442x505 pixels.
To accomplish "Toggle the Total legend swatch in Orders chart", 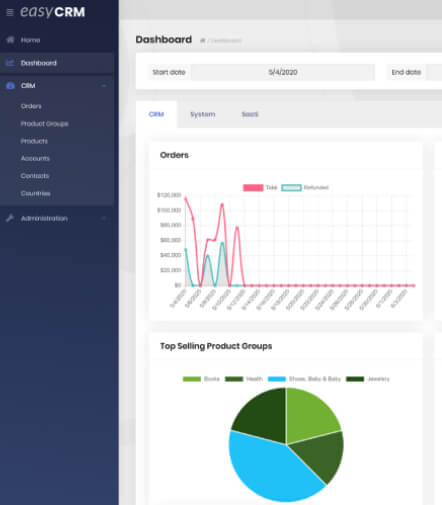I will click(x=253, y=188).
